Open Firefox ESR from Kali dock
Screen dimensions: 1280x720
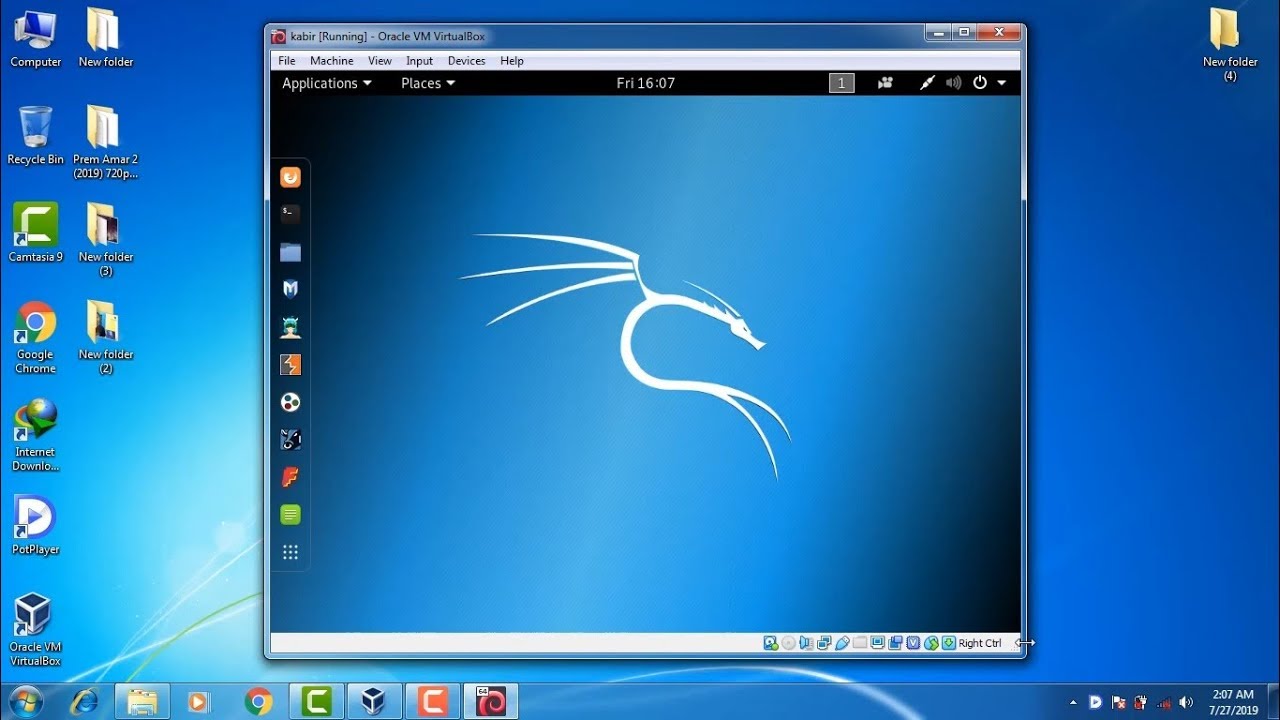pos(290,177)
